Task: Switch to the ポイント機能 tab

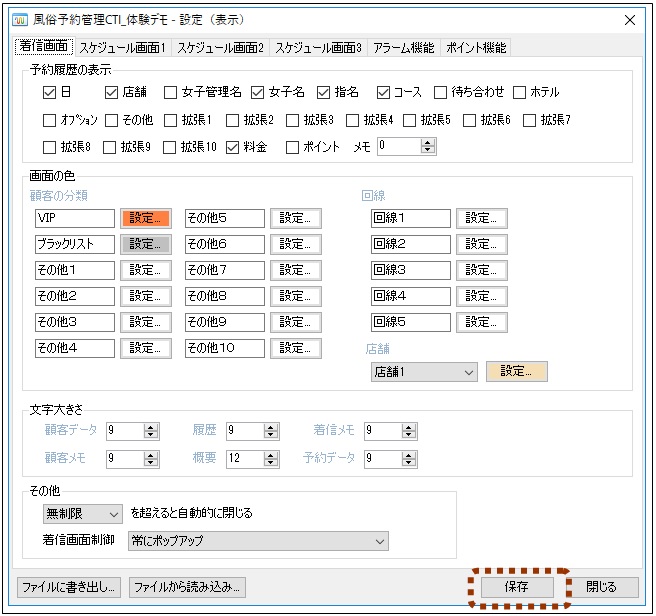Action: [476, 47]
